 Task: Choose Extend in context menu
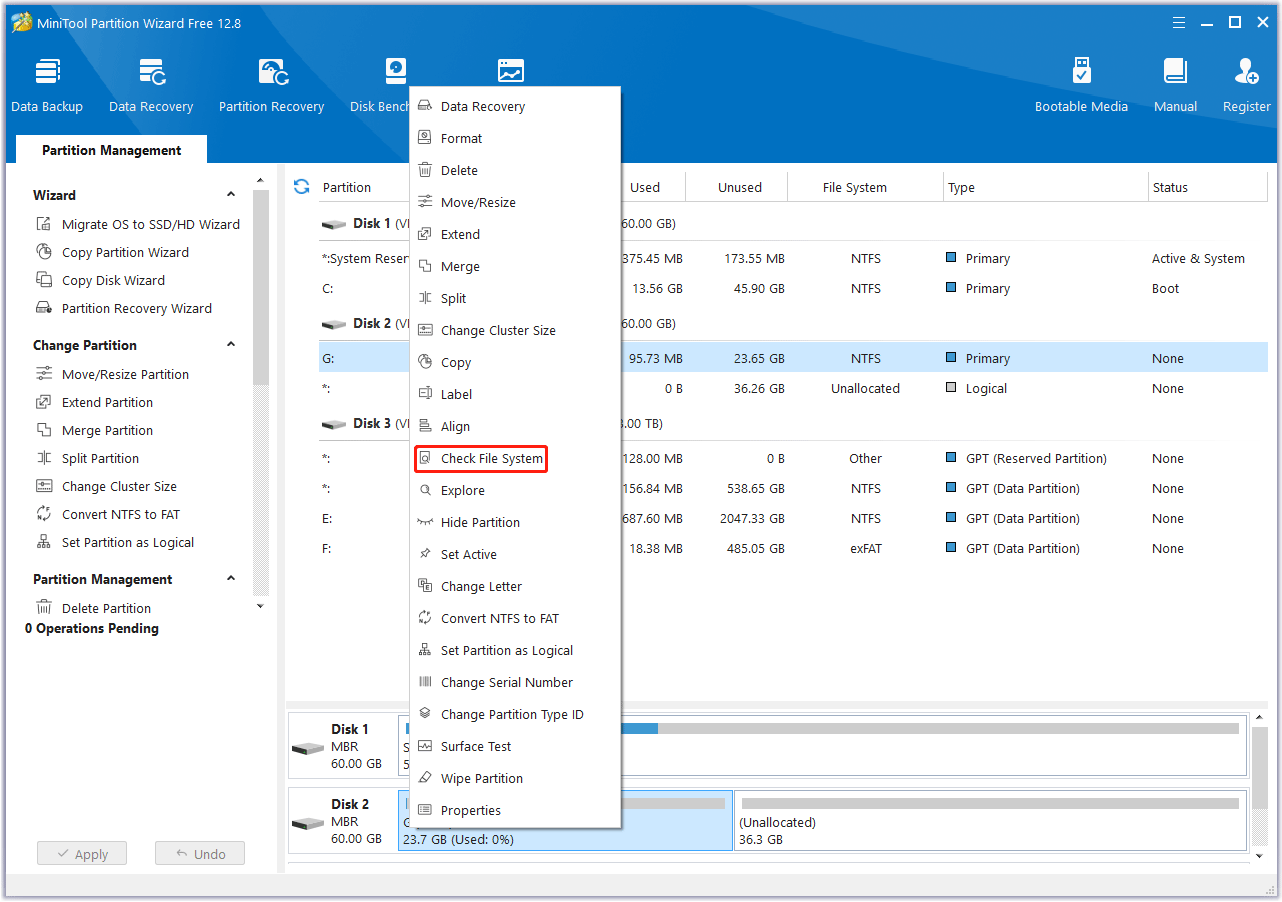point(515,234)
